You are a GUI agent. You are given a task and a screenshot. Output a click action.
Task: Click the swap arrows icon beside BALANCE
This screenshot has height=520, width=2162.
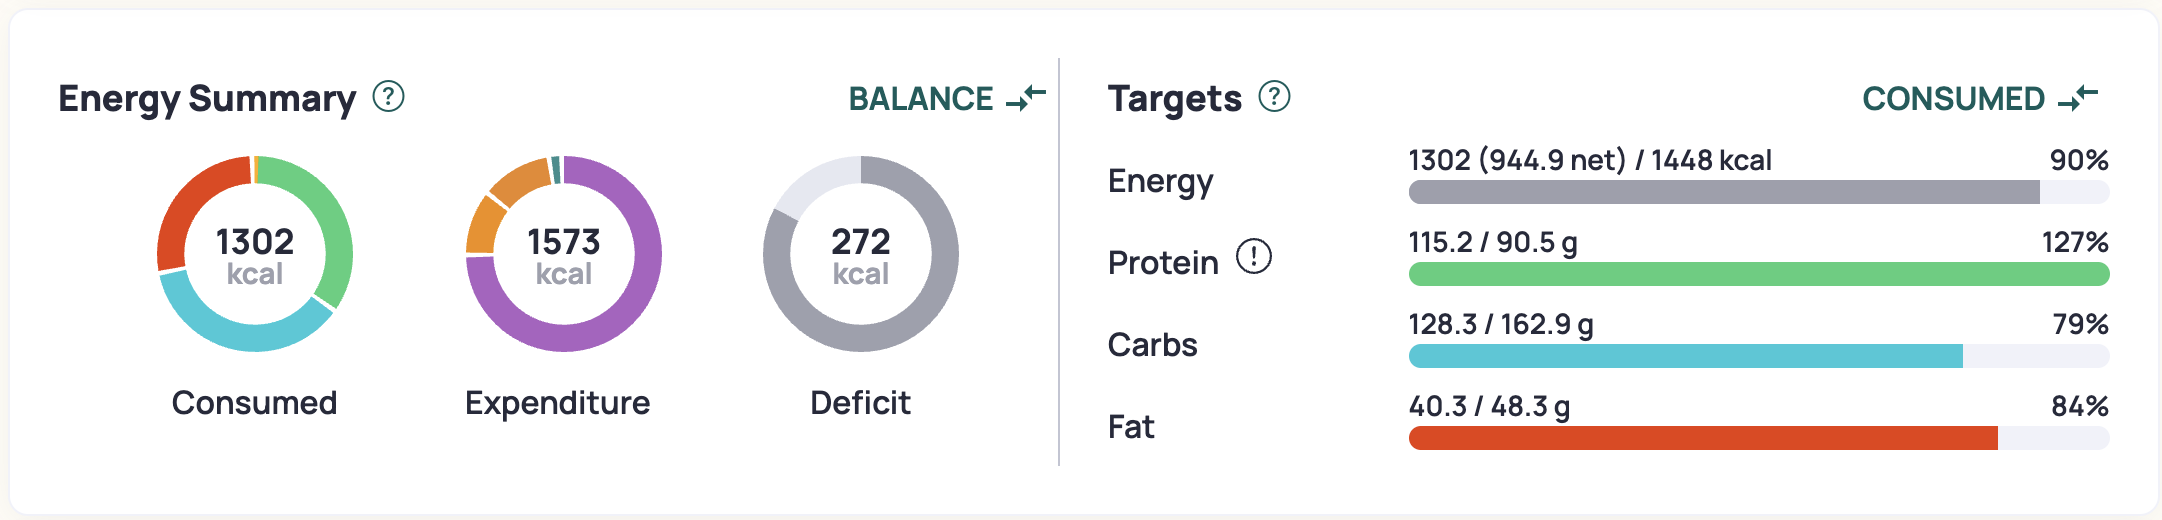pyautogui.click(x=1026, y=98)
